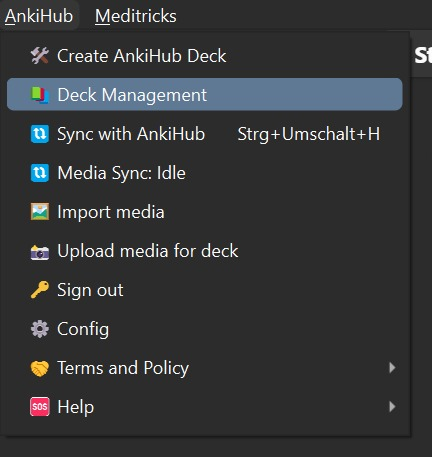432x457 pixels.
Task: Click the hammer and wrench icon
Action: pos(40,56)
